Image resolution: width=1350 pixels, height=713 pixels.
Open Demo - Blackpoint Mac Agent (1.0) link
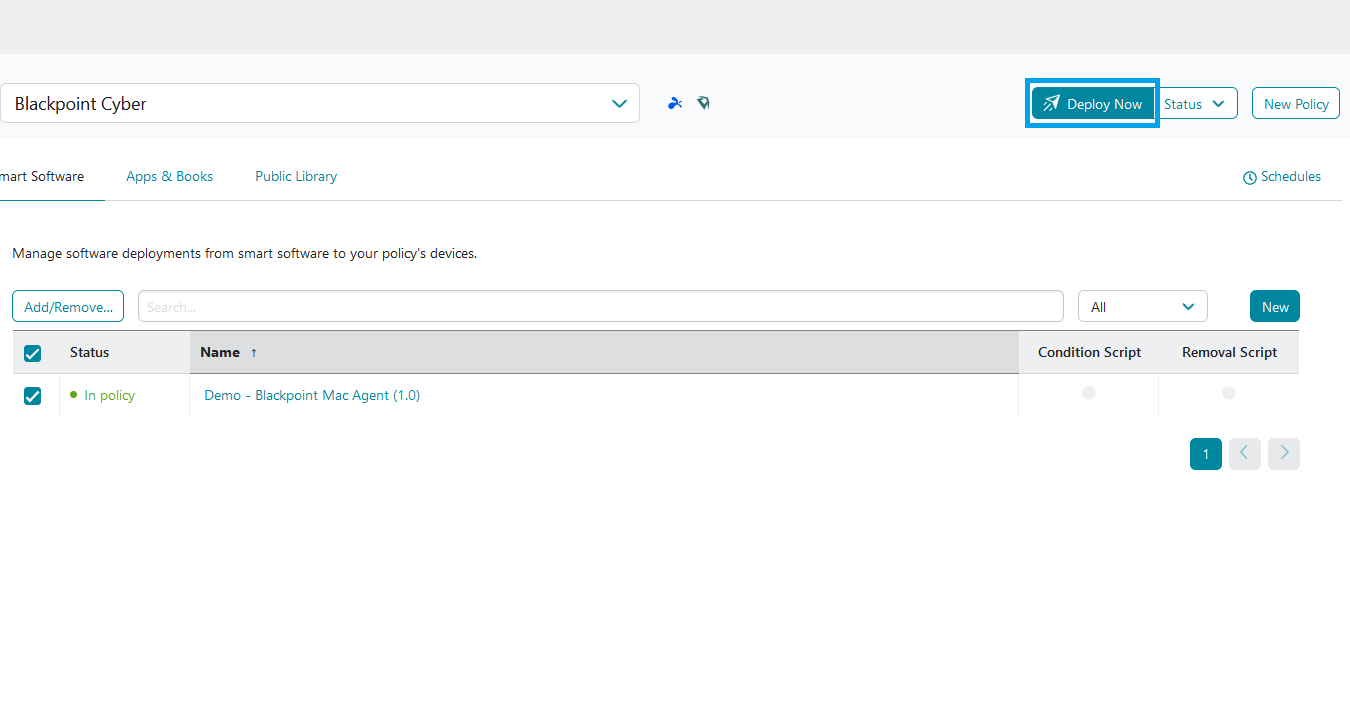[x=312, y=395]
